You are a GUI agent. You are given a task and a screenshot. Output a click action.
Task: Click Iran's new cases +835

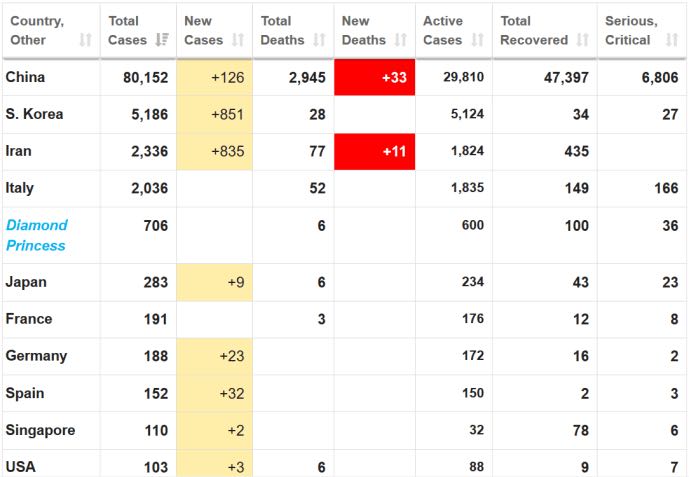pos(228,152)
